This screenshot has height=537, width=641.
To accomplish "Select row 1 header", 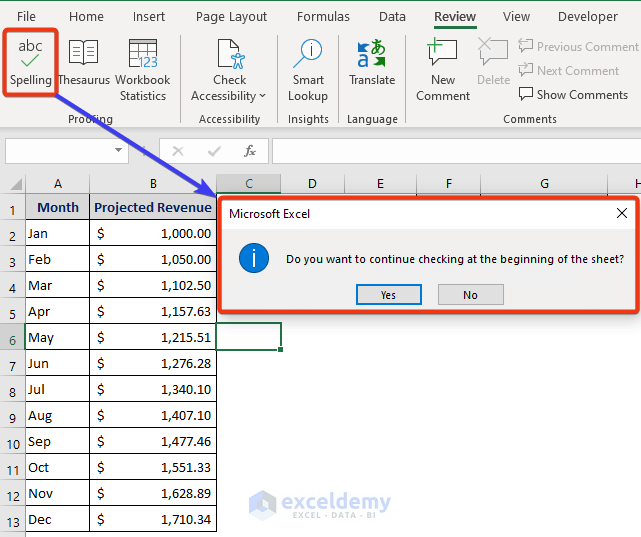I will (13, 209).
